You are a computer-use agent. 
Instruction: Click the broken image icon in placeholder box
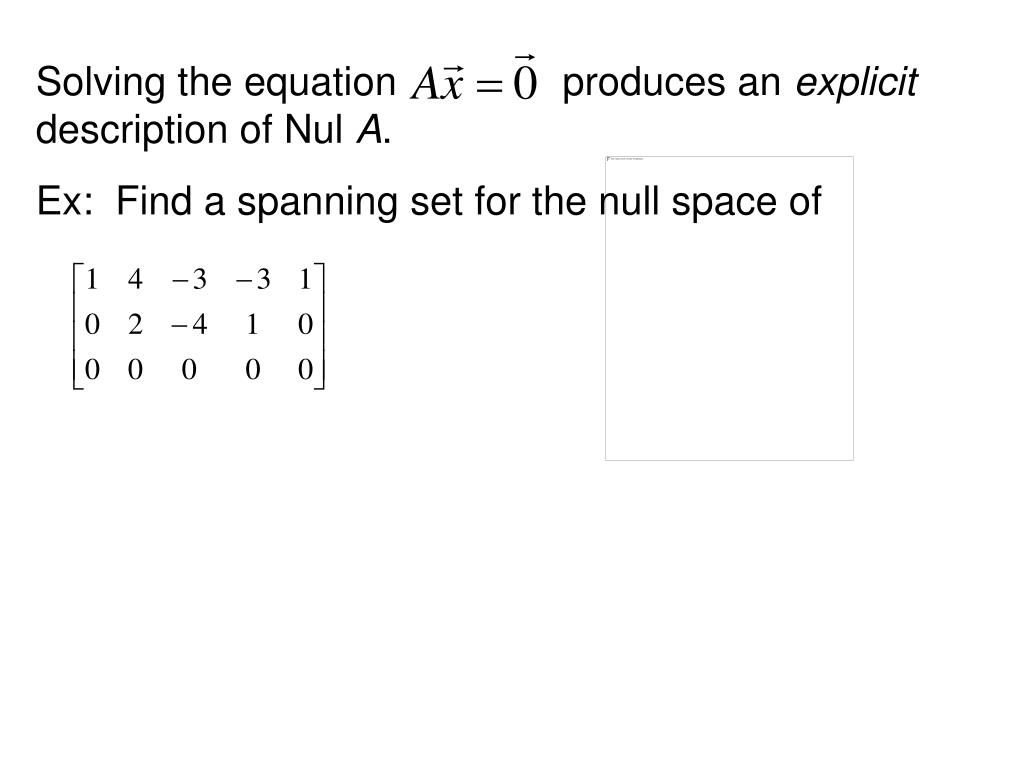point(609,159)
